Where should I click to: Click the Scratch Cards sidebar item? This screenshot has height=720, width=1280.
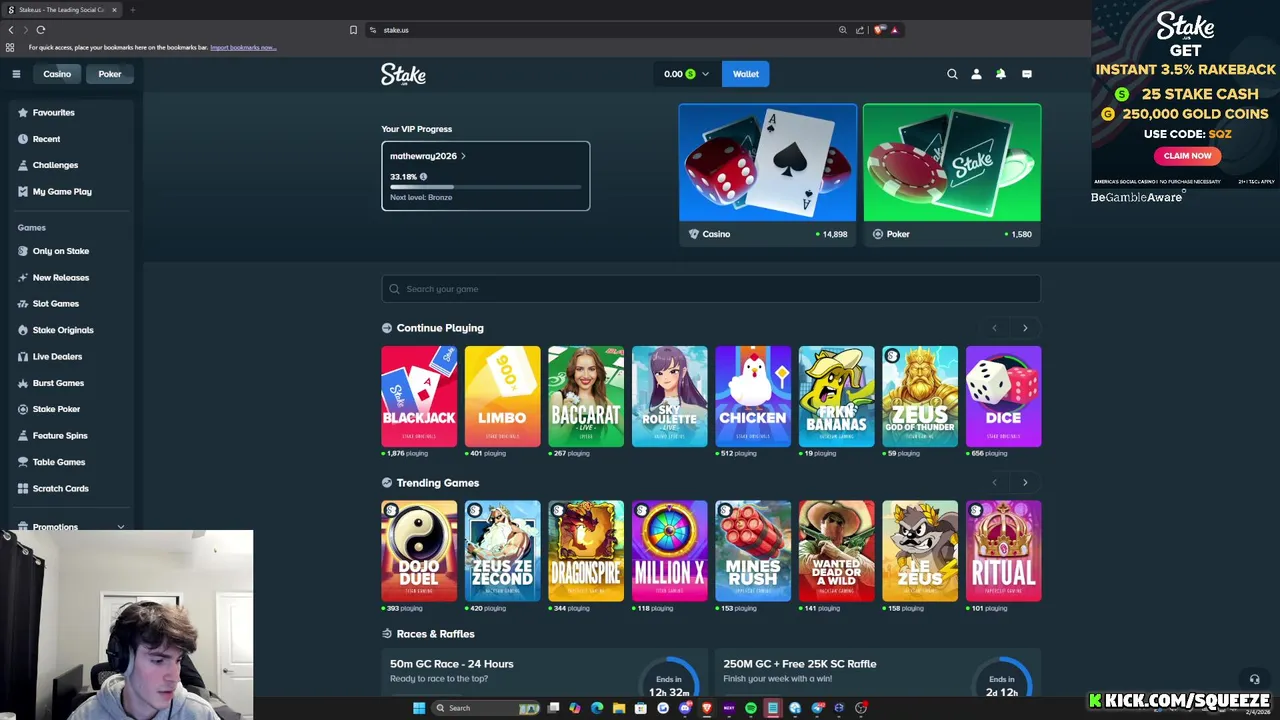point(70,489)
